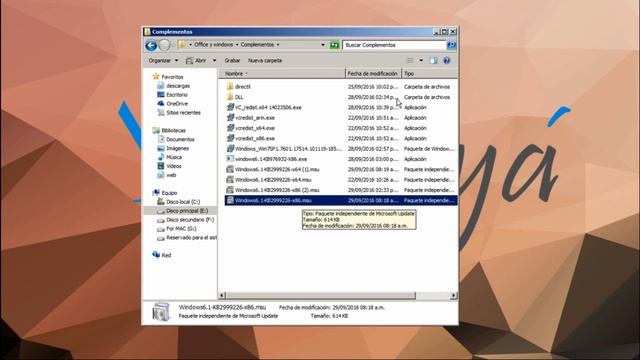
Task: Open Red in the navigation pane
Action: [166, 255]
